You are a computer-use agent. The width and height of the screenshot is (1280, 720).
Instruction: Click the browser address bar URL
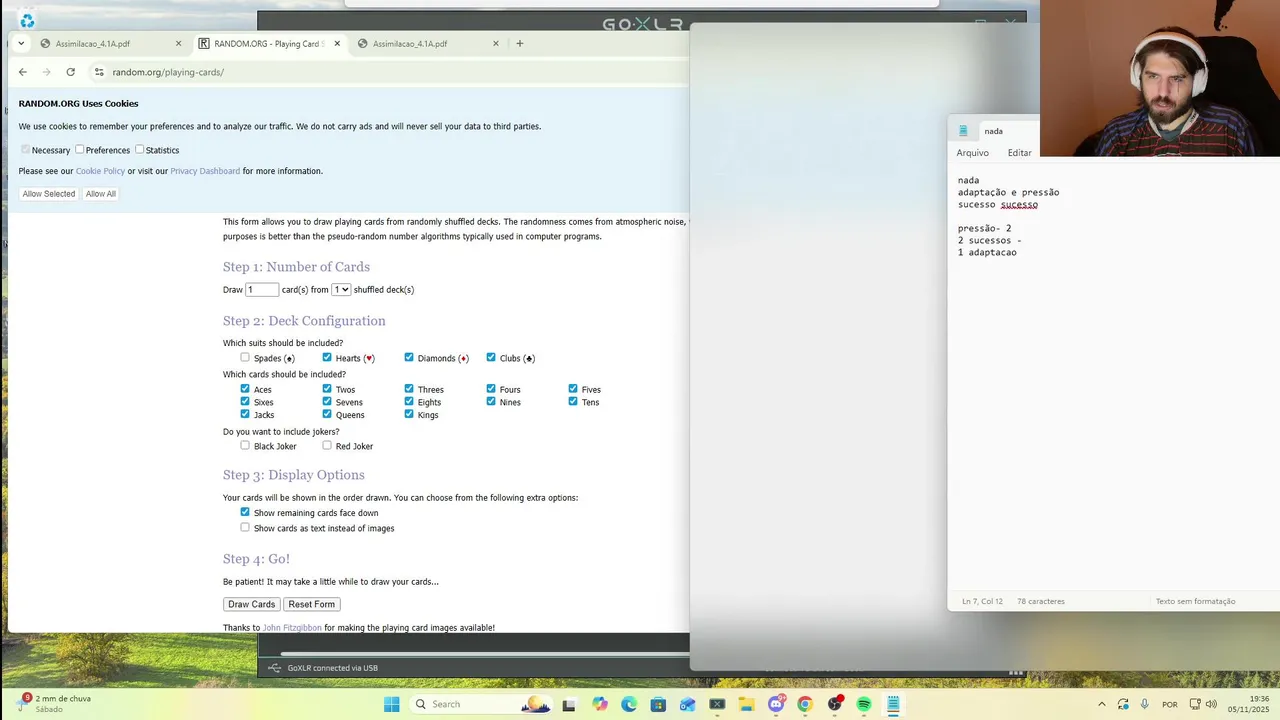168,72
